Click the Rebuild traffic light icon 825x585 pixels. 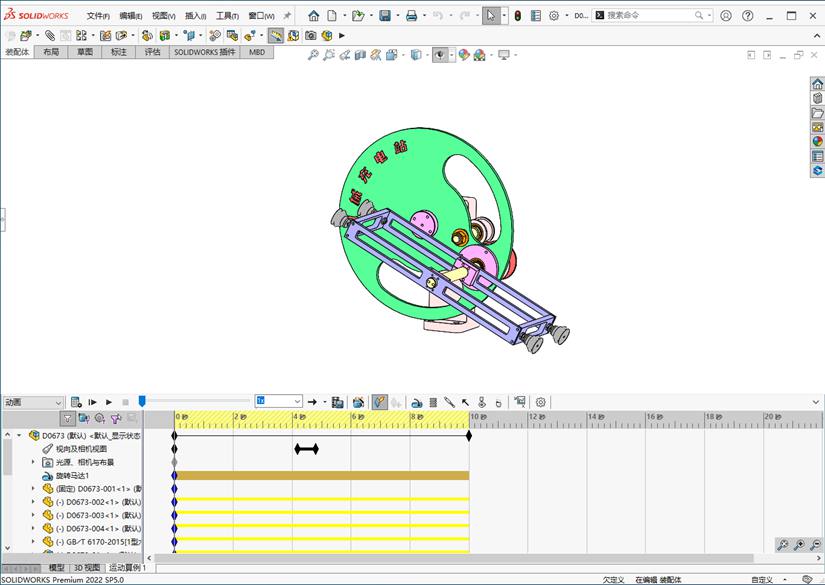point(518,16)
